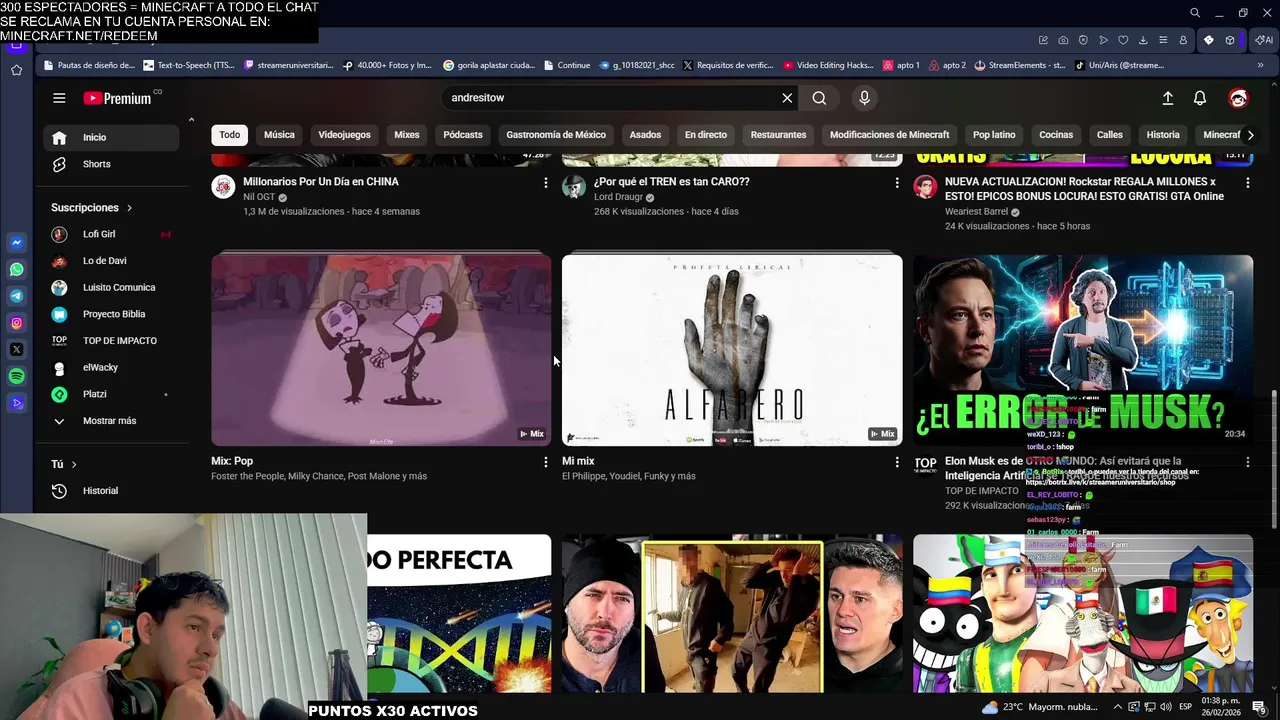Open Opera sidebar bookmarks star icon

point(17,70)
